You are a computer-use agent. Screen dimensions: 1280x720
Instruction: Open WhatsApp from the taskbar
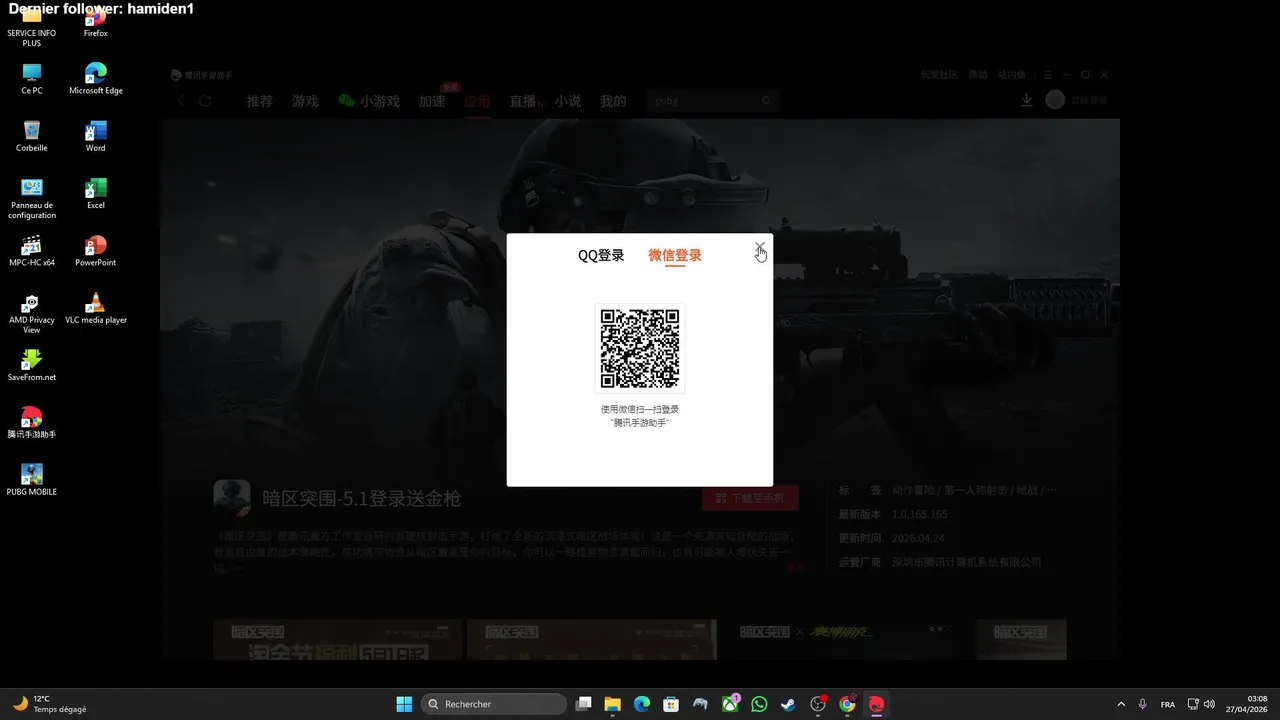pos(759,704)
